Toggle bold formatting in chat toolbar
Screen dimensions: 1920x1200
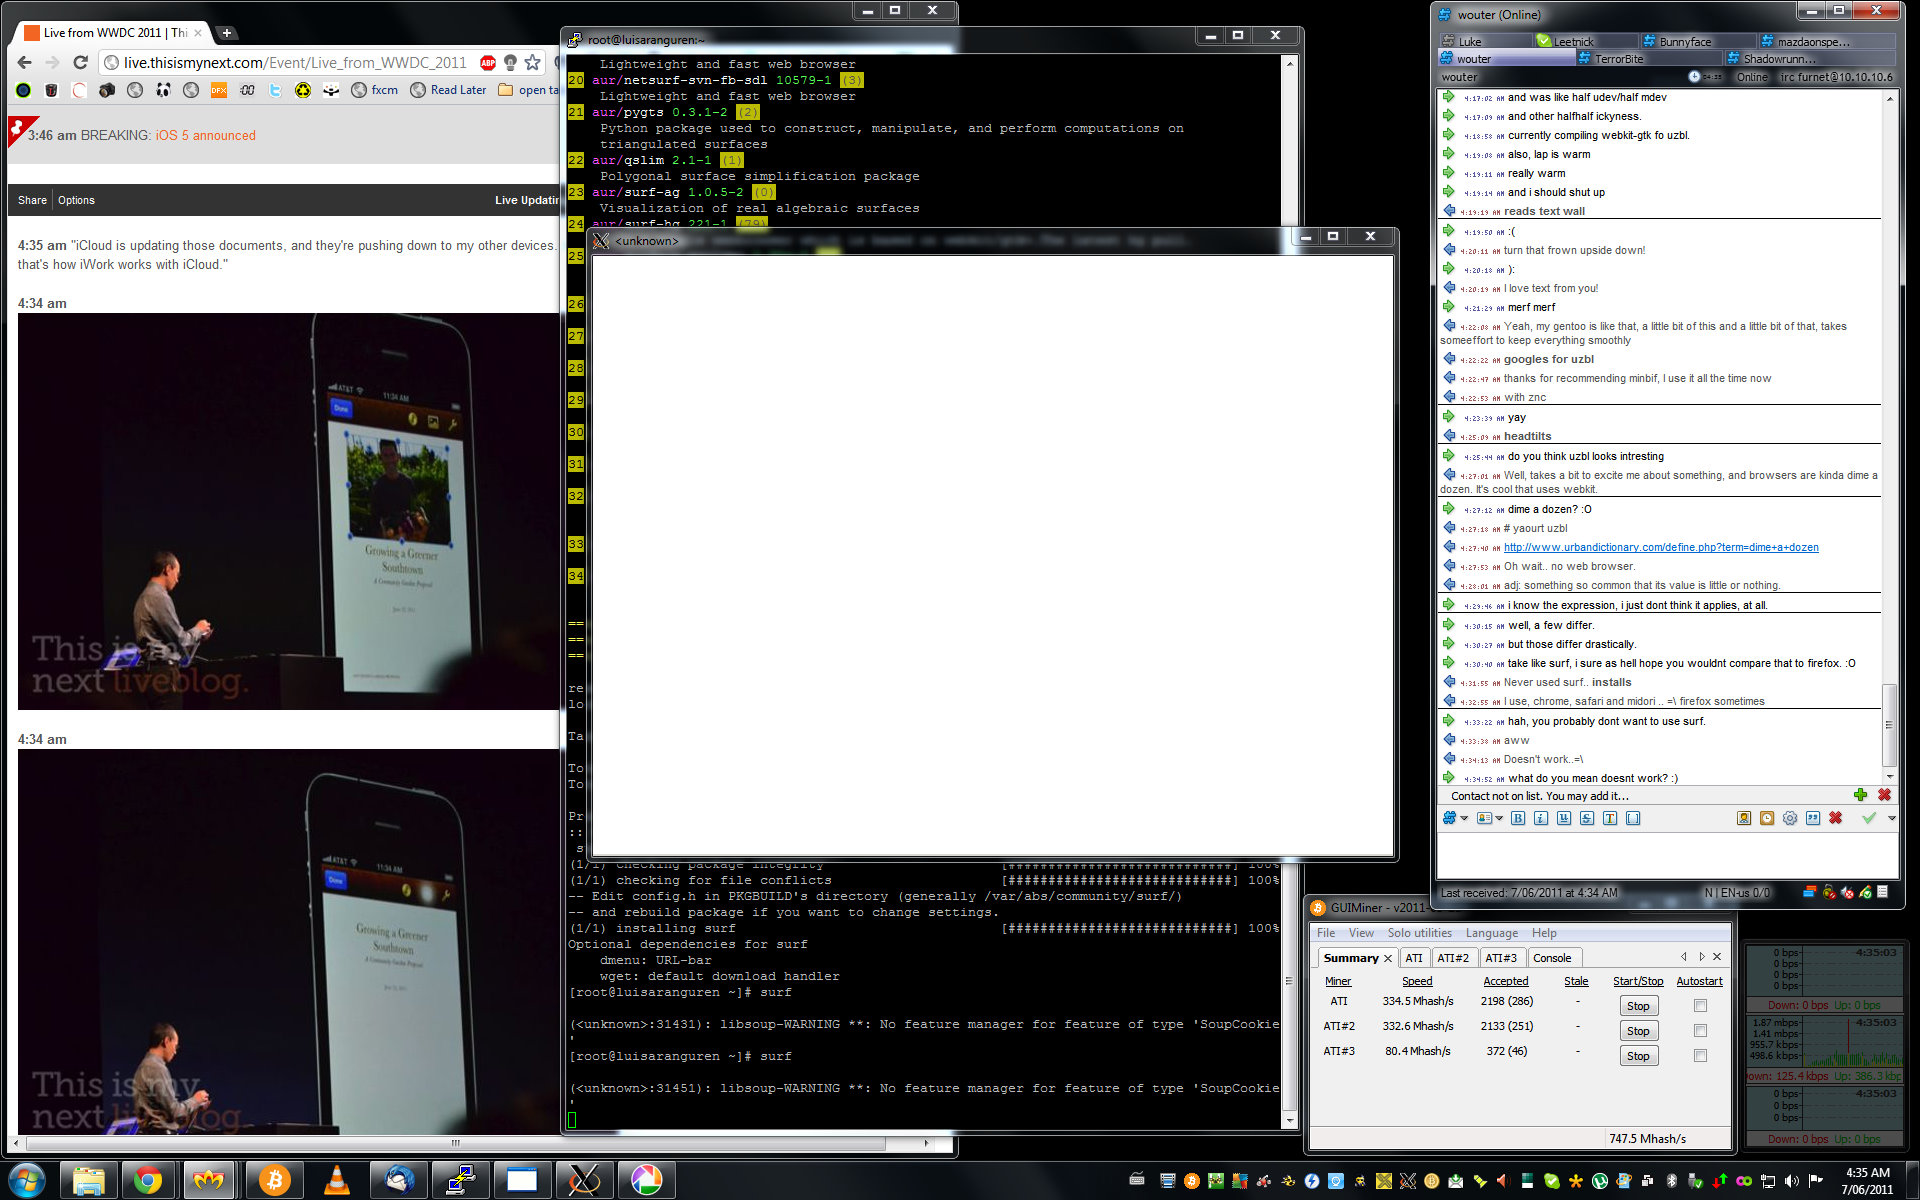point(1518,818)
